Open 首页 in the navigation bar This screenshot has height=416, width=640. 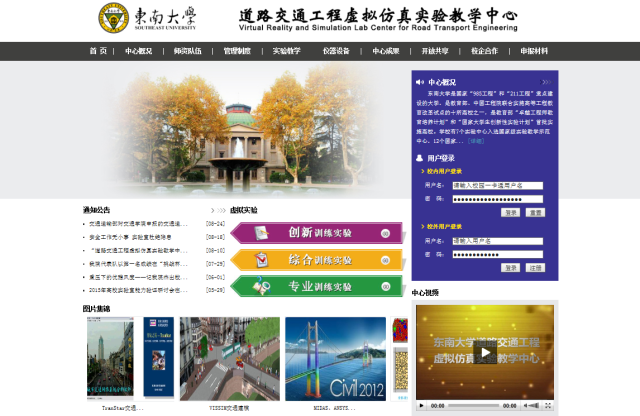(98, 51)
